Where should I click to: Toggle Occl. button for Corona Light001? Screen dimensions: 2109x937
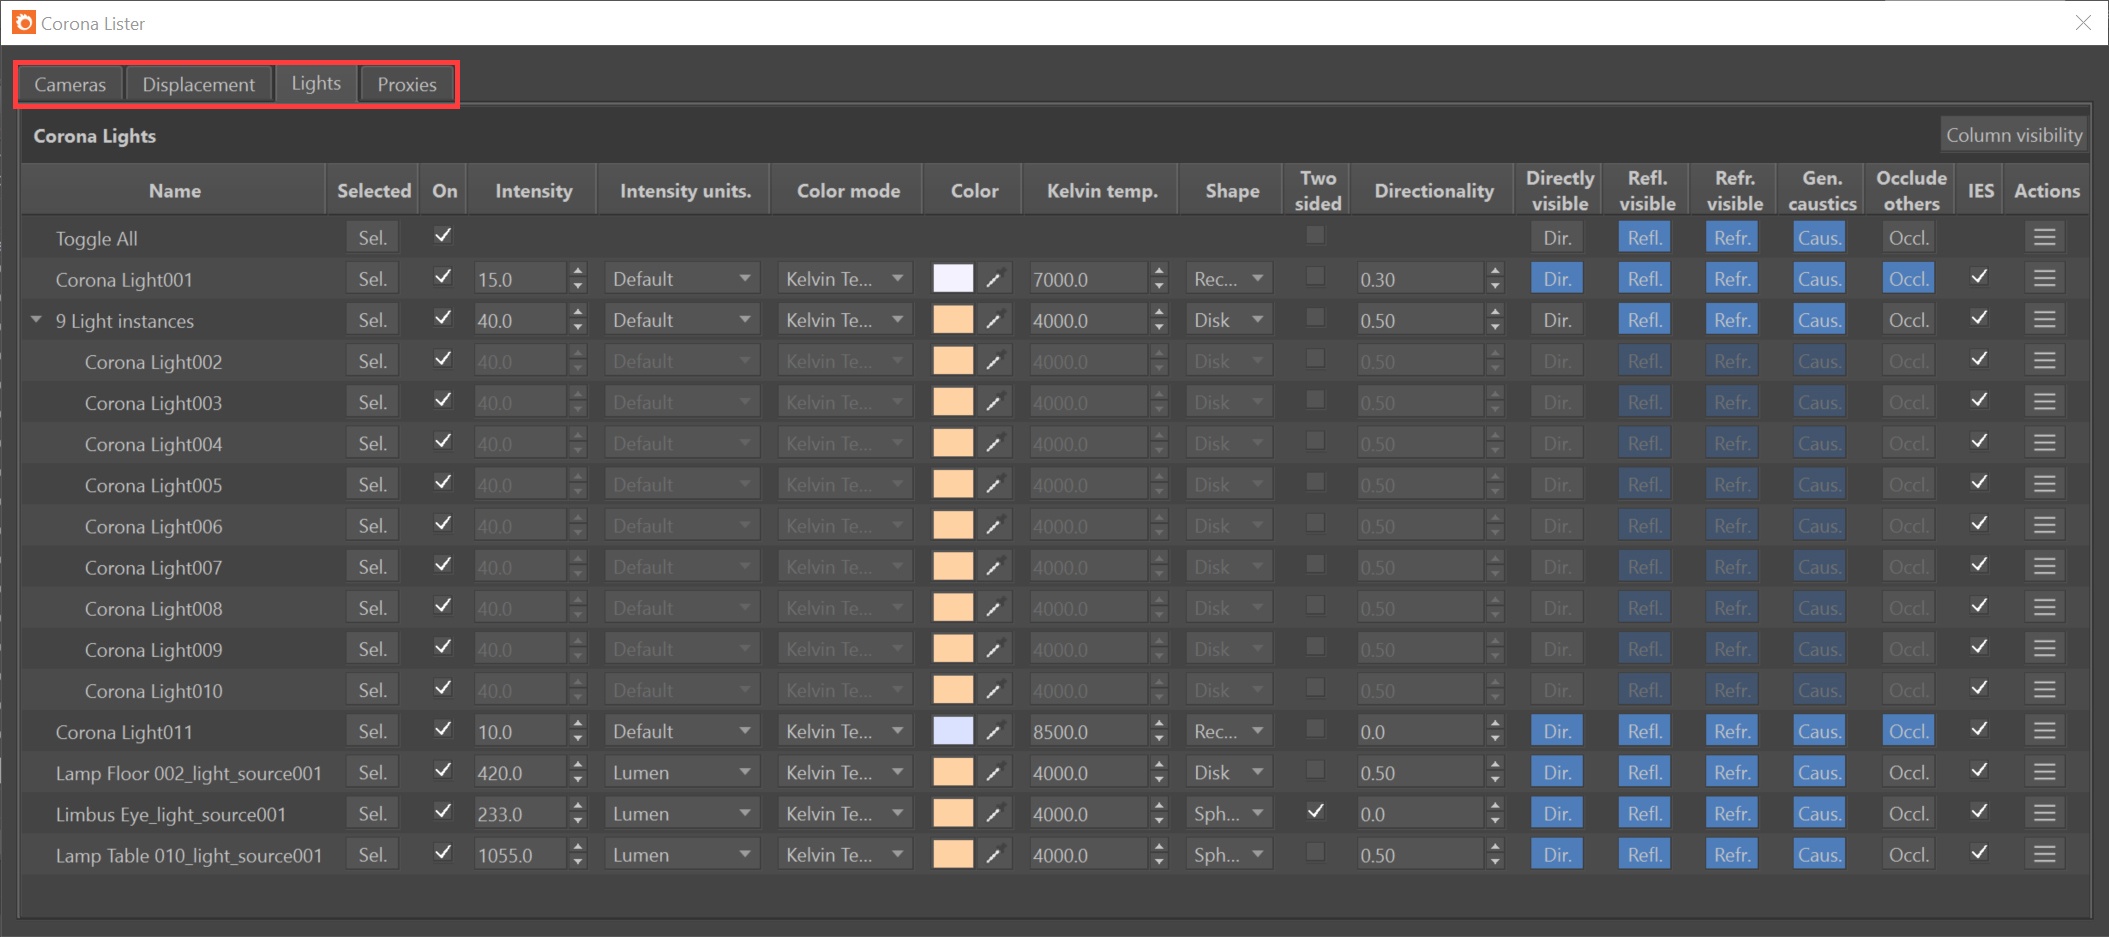1908,279
